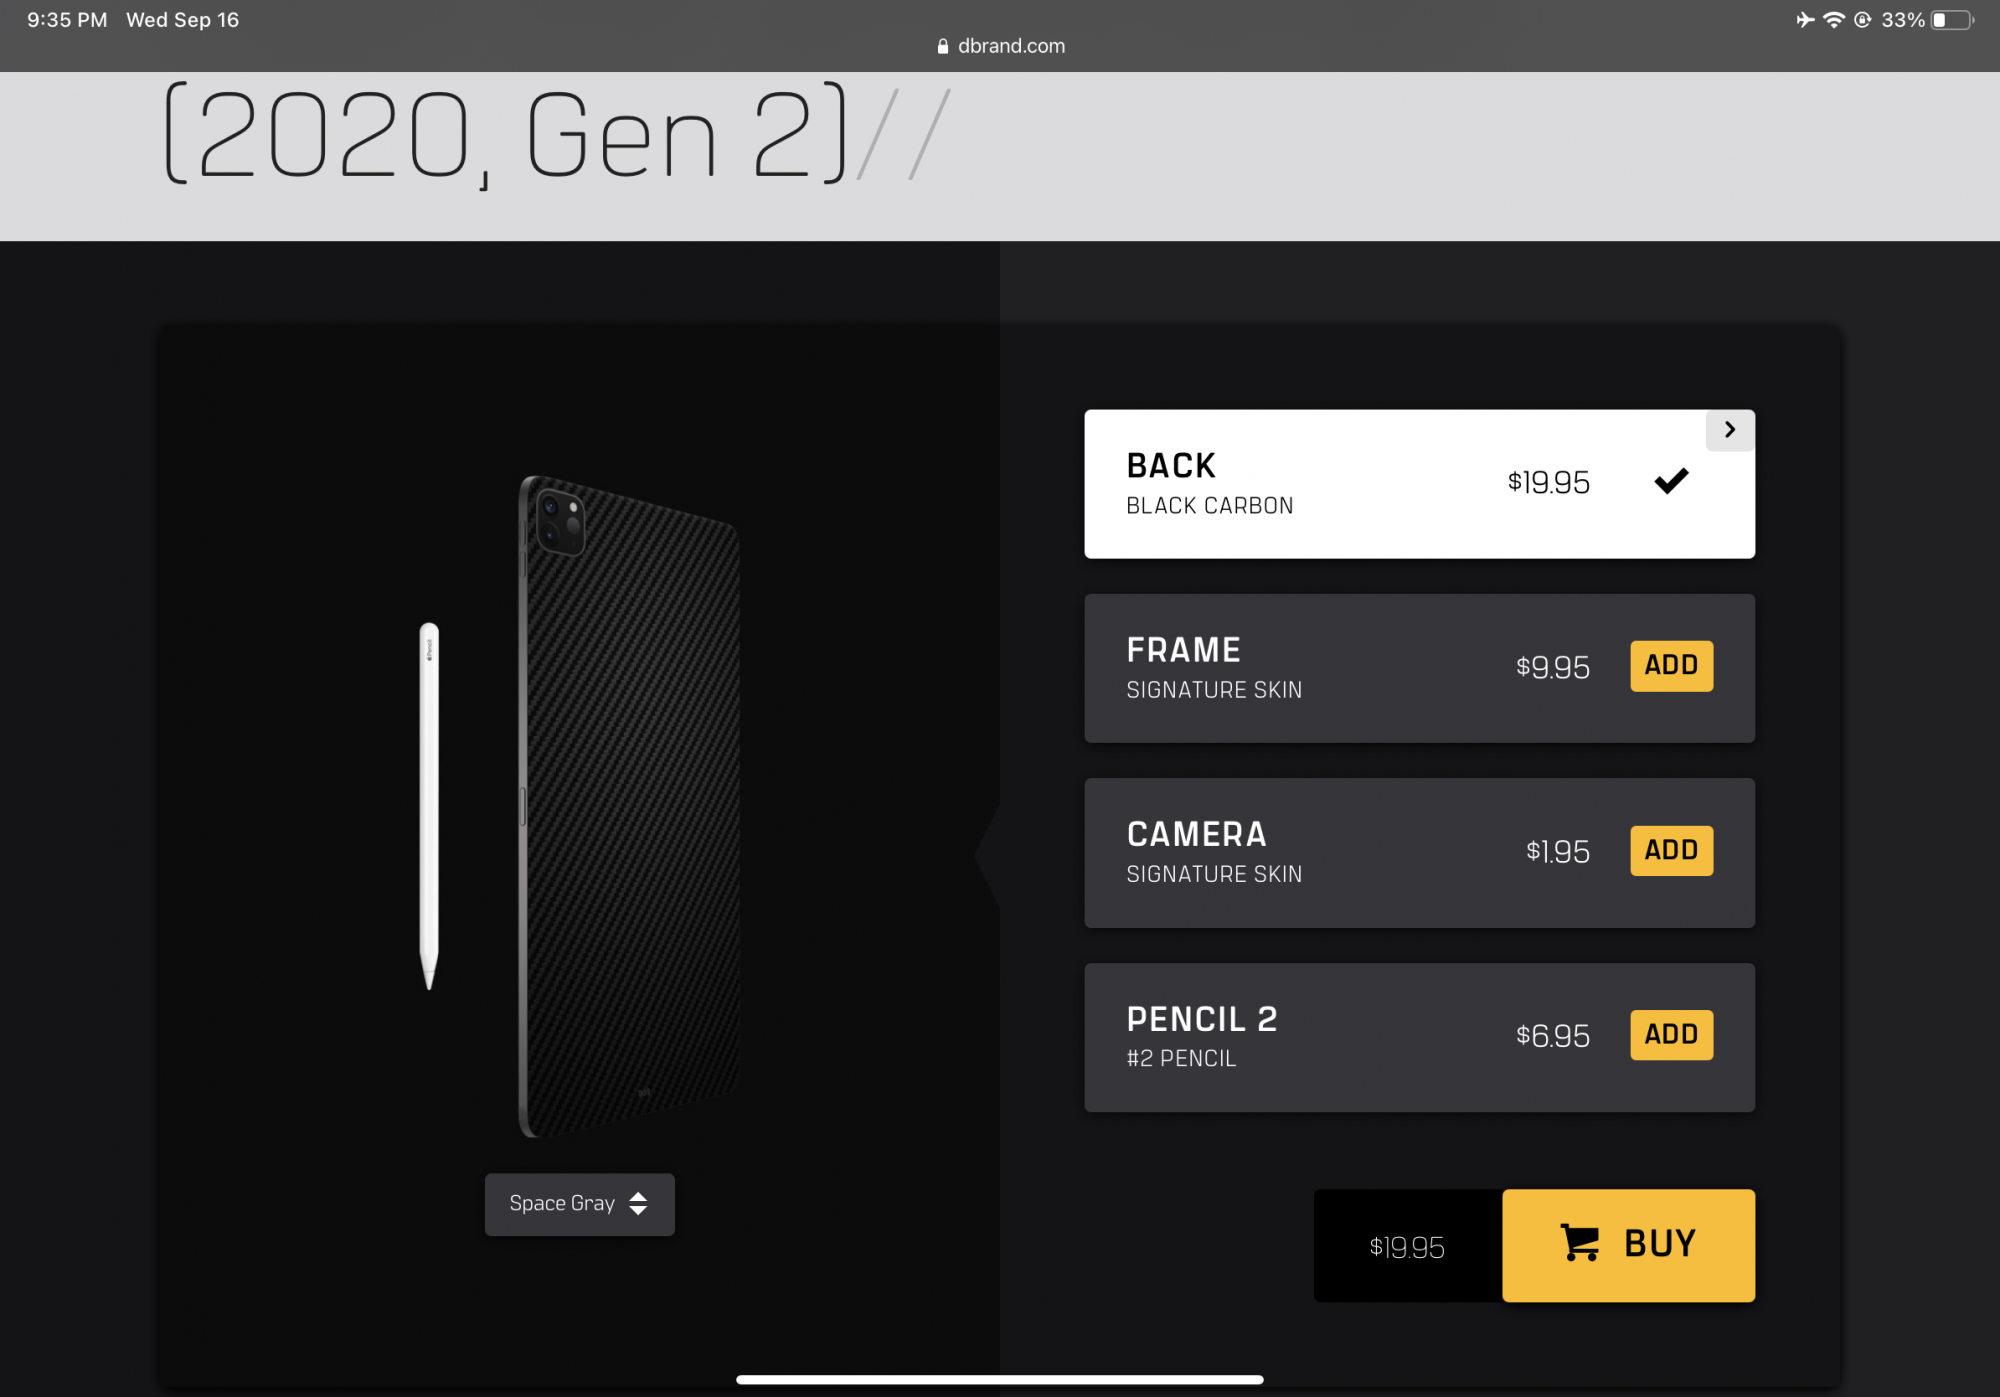The image size is (2000, 1397).
Task: Add the Frame signature skin
Action: pyautogui.click(x=1671, y=666)
